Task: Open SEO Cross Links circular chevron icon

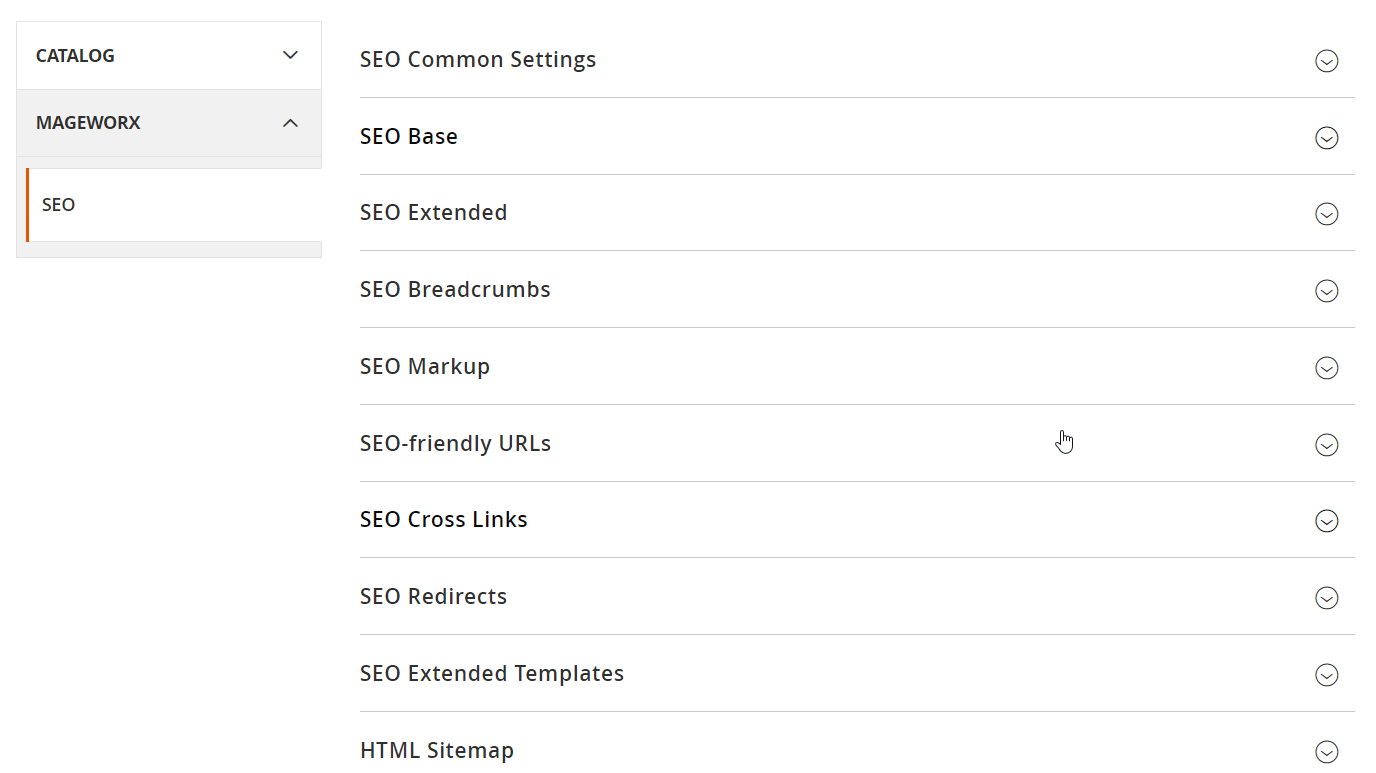Action: (1326, 521)
